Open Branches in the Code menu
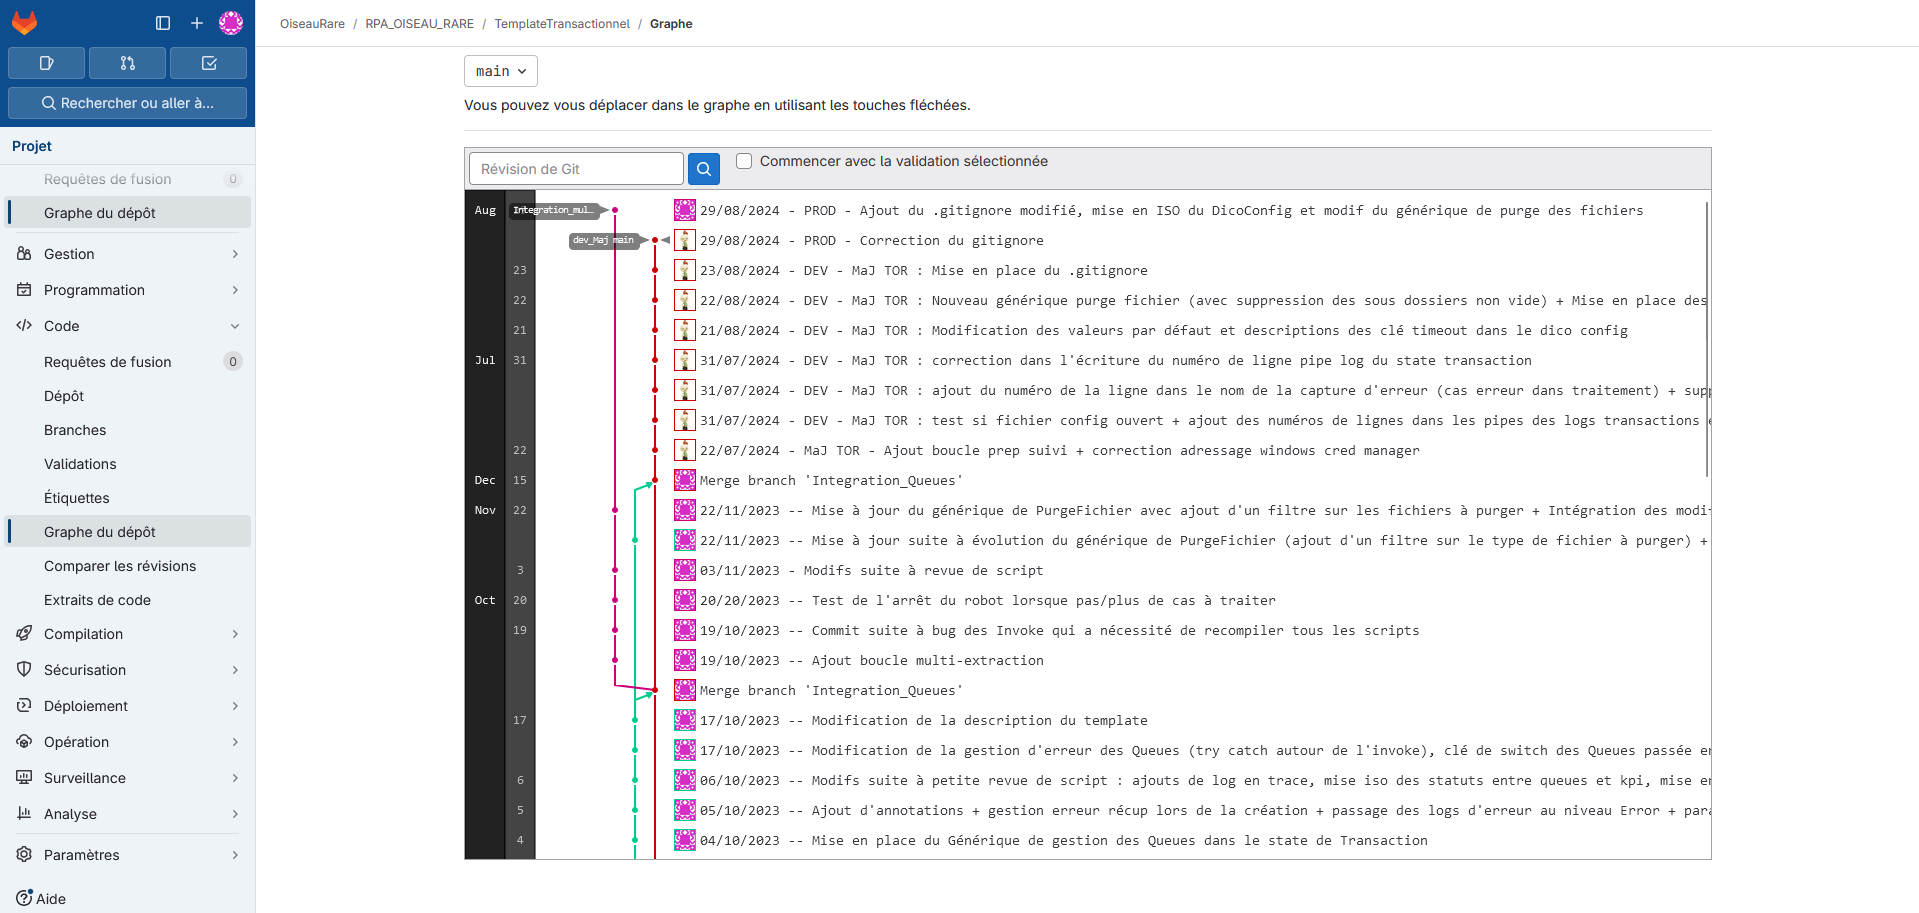 tap(75, 430)
